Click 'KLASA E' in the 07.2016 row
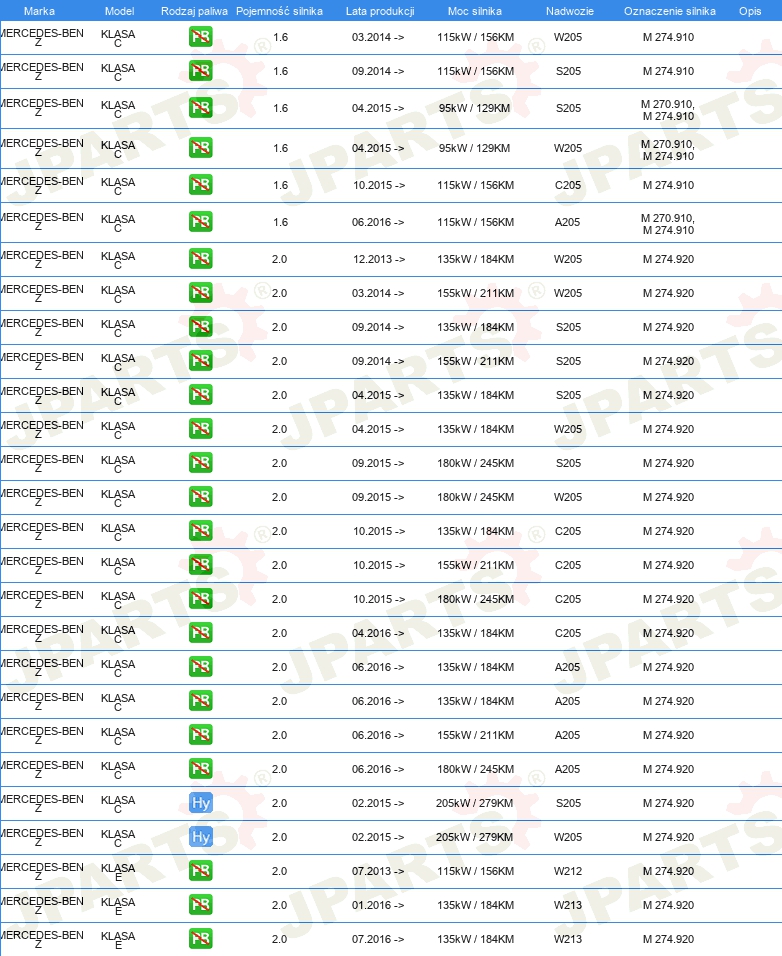The height and width of the screenshot is (956, 782). coord(118,940)
